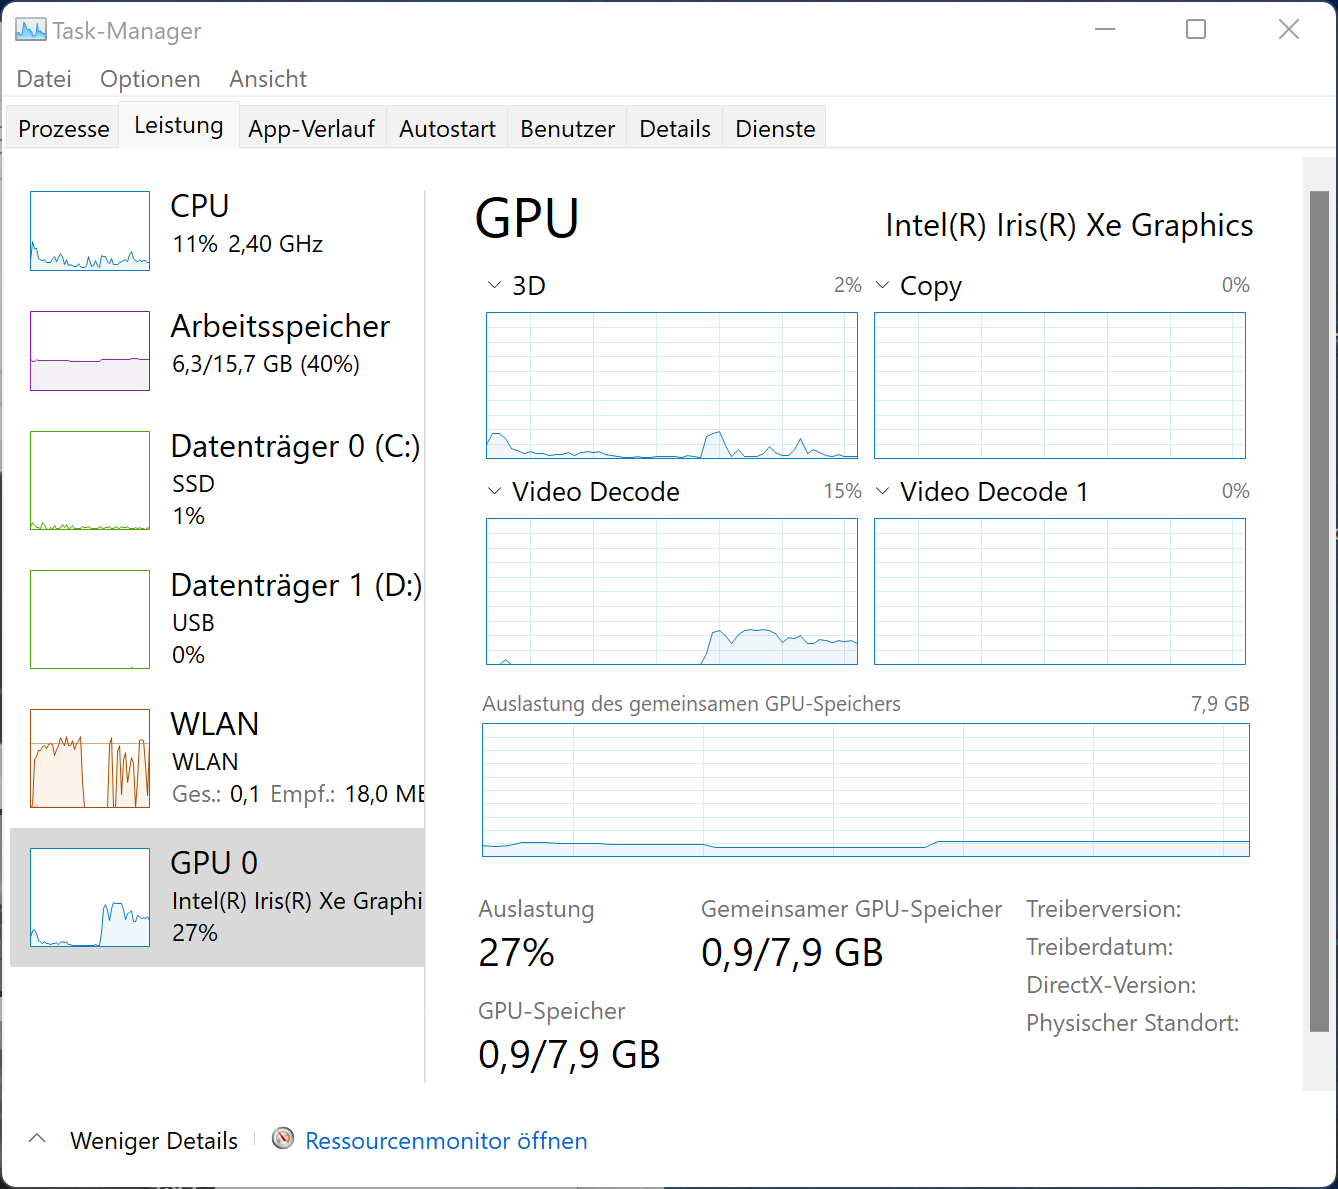Image resolution: width=1338 pixels, height=1189 pixels.
Task: Click the WLAN Ges./Empf. throughput line
Action: pyautogui.click(x=298, y=794)
